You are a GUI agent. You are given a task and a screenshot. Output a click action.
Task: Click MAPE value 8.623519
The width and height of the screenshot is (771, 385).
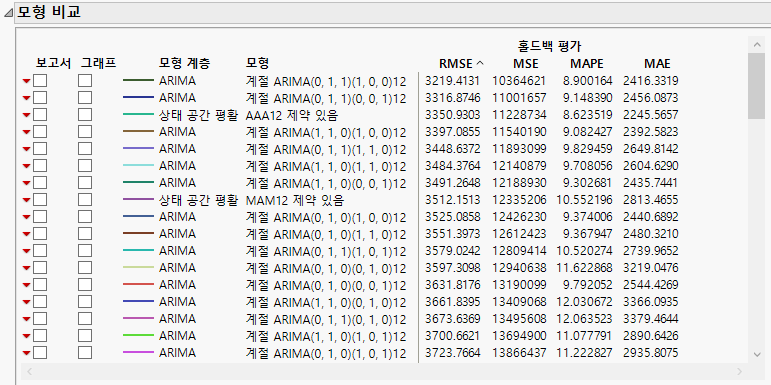click(588, 115)
